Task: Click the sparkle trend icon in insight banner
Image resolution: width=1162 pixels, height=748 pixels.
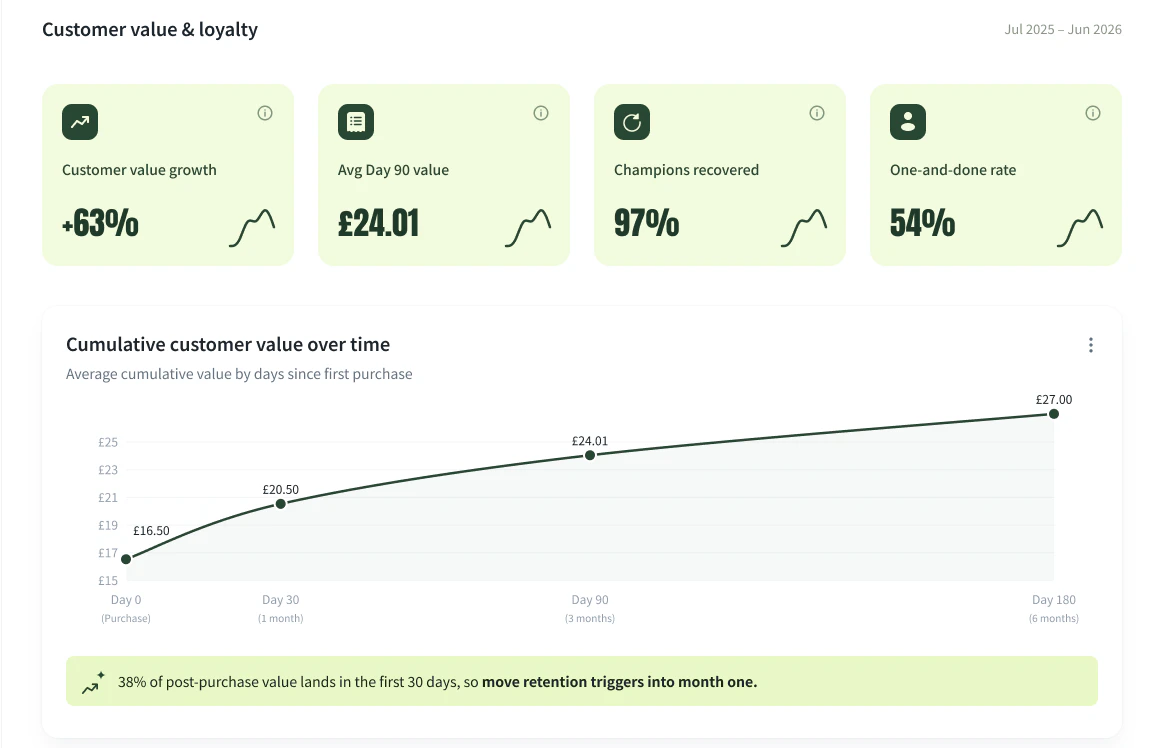Action: point(93,683)
